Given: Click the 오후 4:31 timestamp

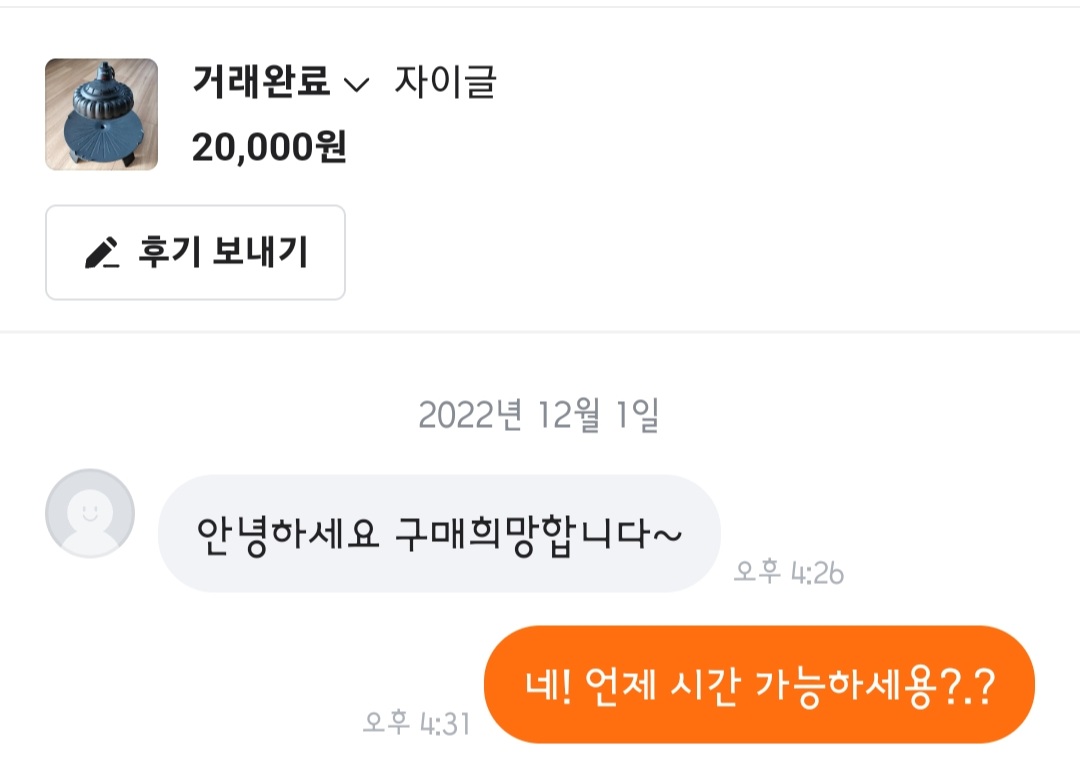Looking at the screenshot, I should coord(416,723).
